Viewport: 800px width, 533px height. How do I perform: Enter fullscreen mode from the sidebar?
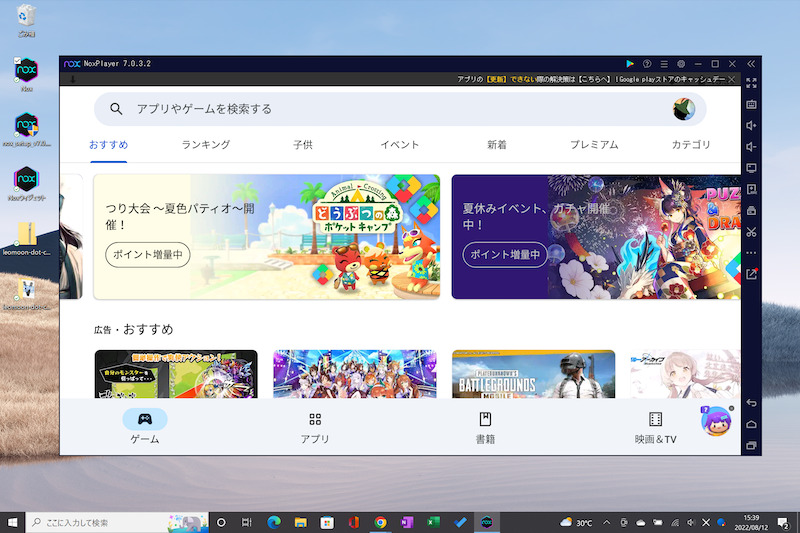(751, 83)
